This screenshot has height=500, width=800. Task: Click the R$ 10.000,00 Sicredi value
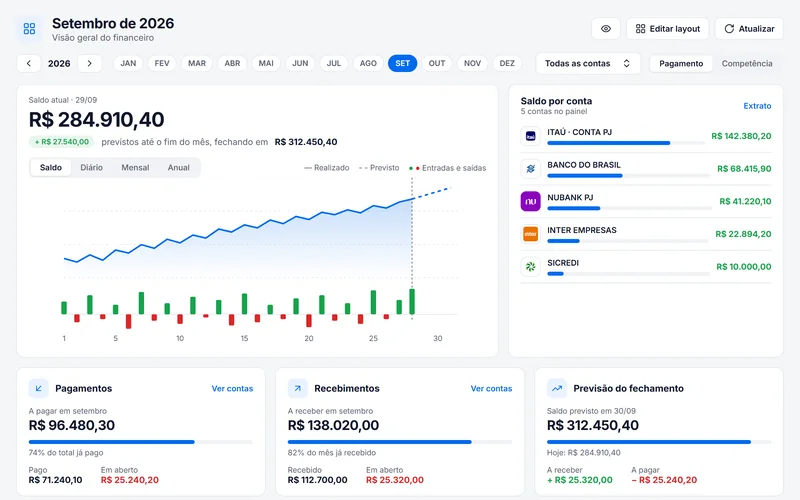743,267
